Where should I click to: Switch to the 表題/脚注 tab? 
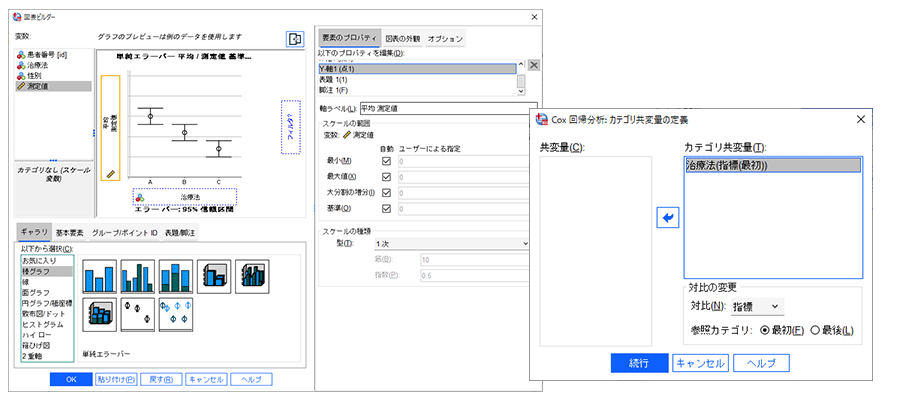pos(180,233)
